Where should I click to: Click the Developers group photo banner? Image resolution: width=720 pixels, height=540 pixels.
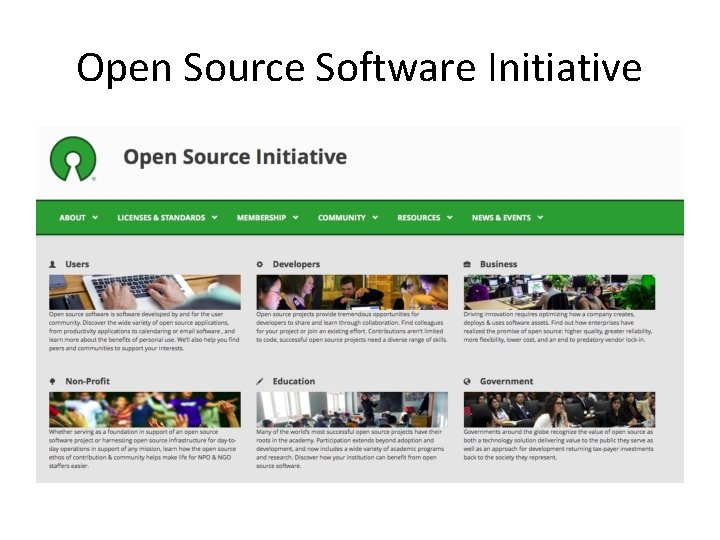352,292
